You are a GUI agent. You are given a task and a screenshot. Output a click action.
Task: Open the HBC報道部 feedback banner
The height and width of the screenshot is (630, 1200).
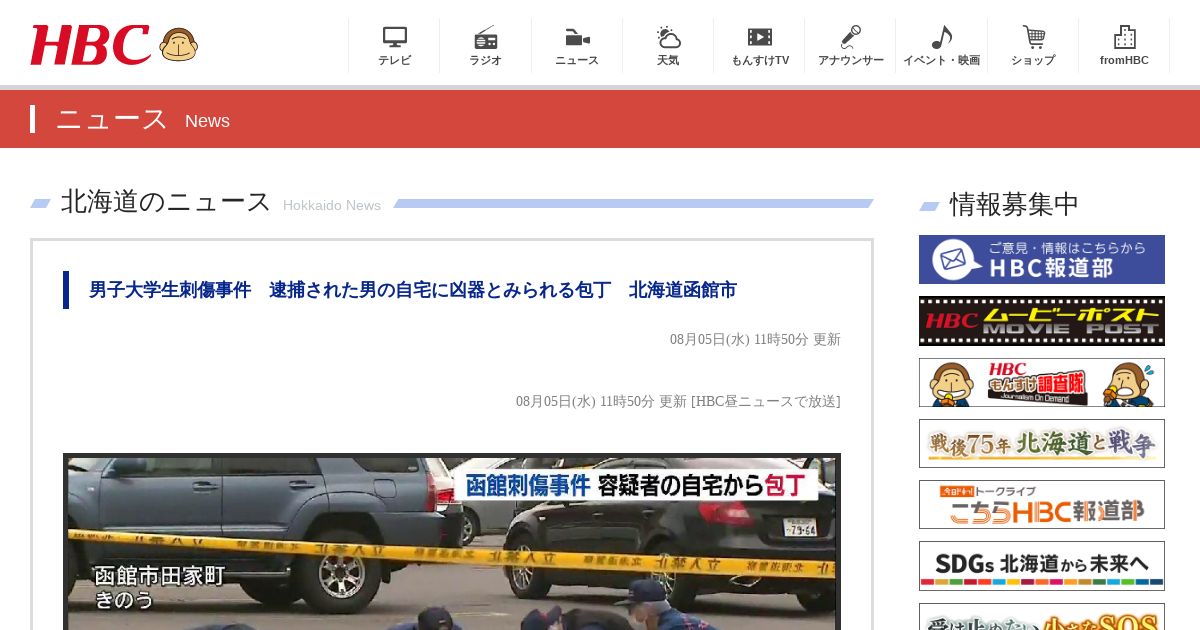(1042, 259)
